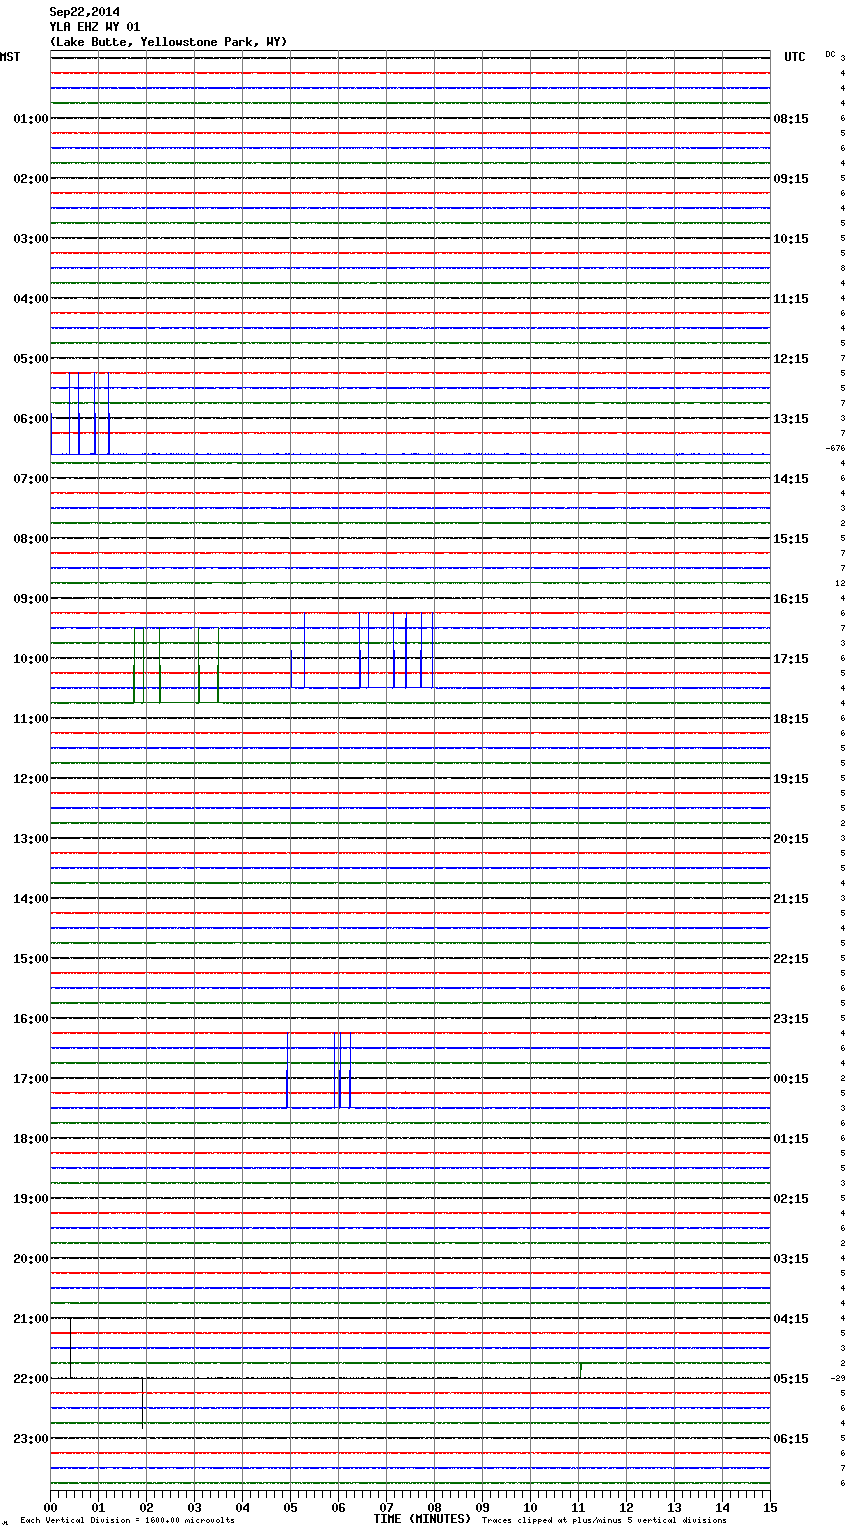
Task: Click the 18:15 UTC time label
Action: [x=791, y=719]
